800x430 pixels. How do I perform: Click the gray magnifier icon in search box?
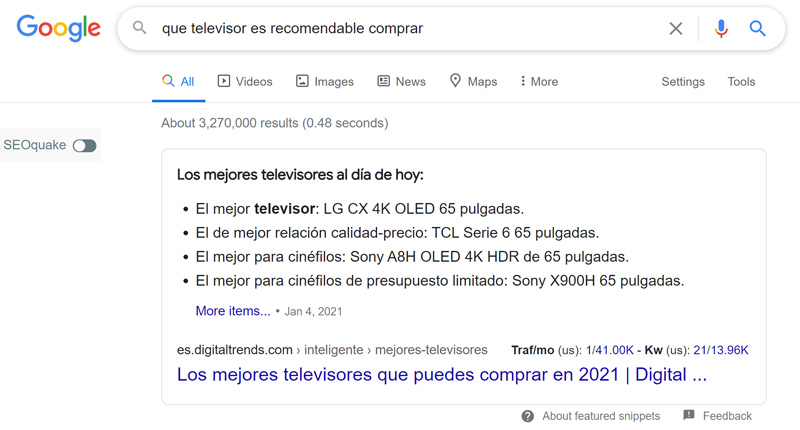tap(139, 28)
